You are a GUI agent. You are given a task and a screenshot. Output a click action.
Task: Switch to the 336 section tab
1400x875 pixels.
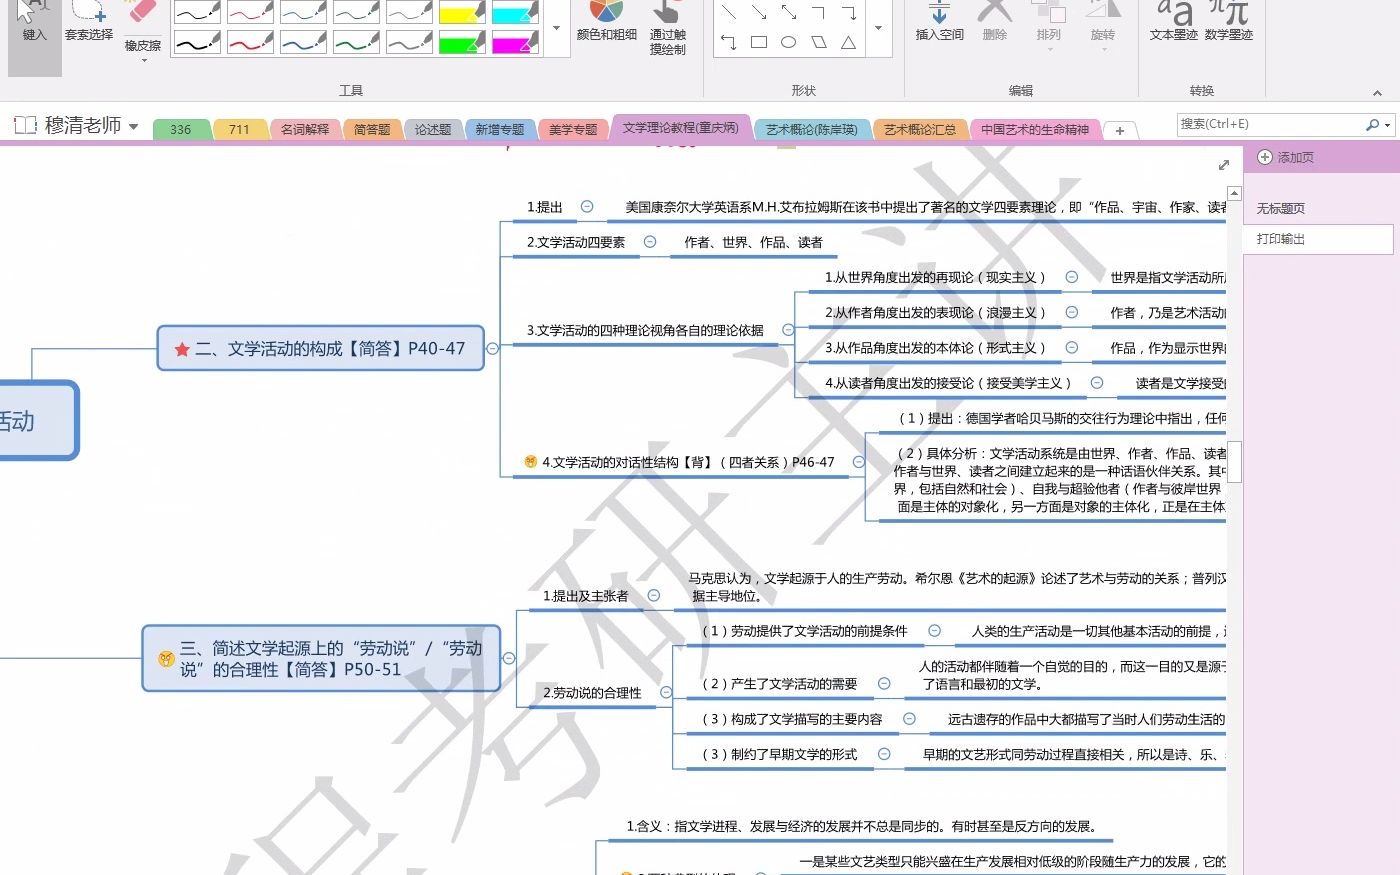coord(181,129)
